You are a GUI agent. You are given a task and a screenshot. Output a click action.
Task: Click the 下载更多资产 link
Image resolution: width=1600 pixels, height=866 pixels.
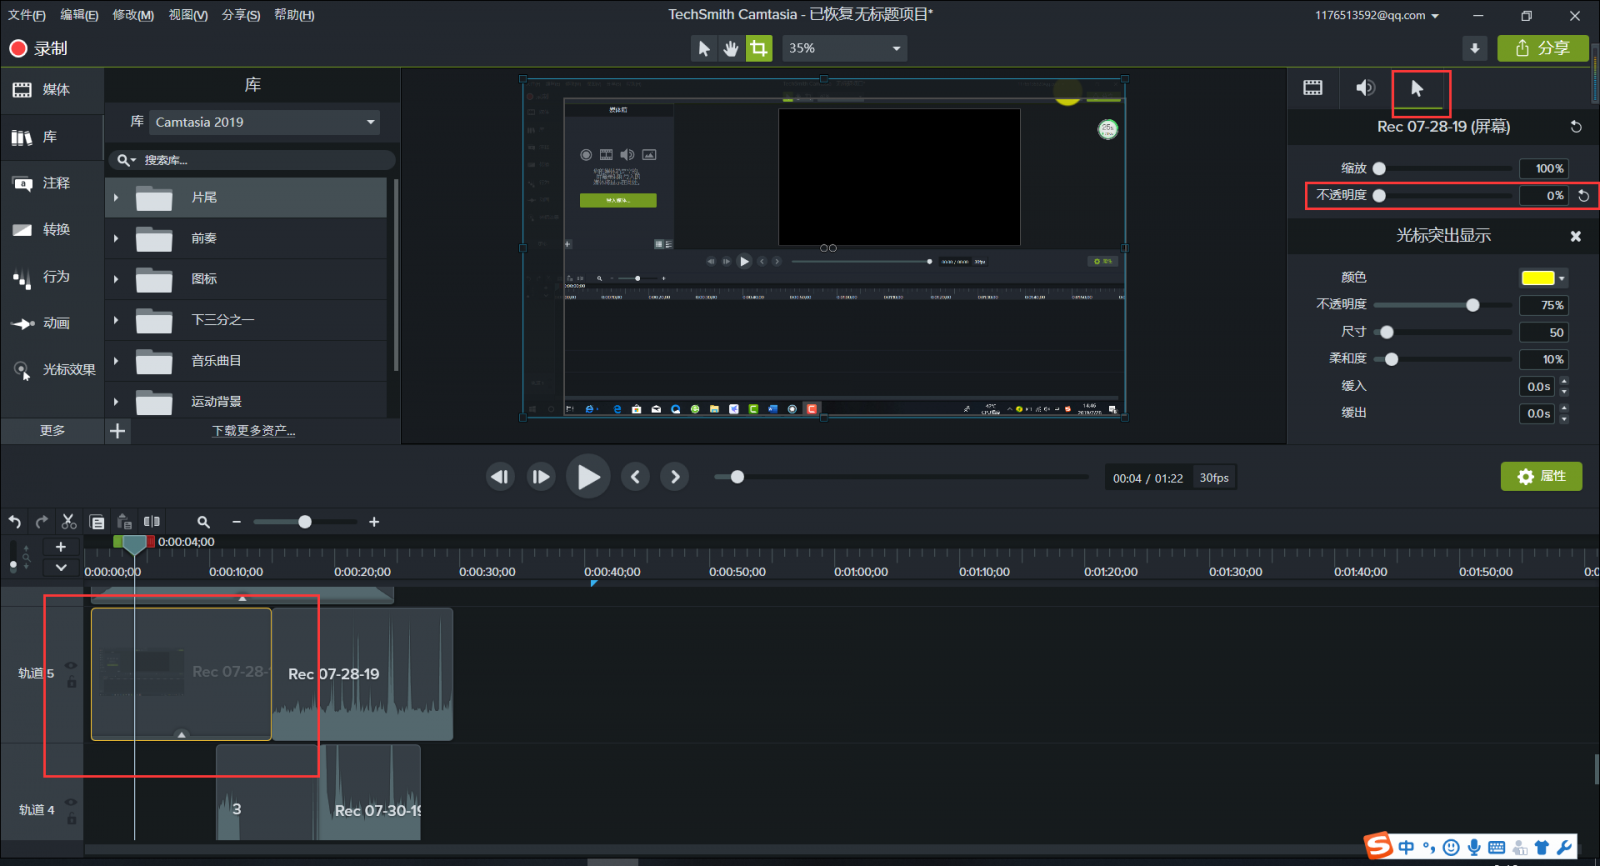(253, 431)
